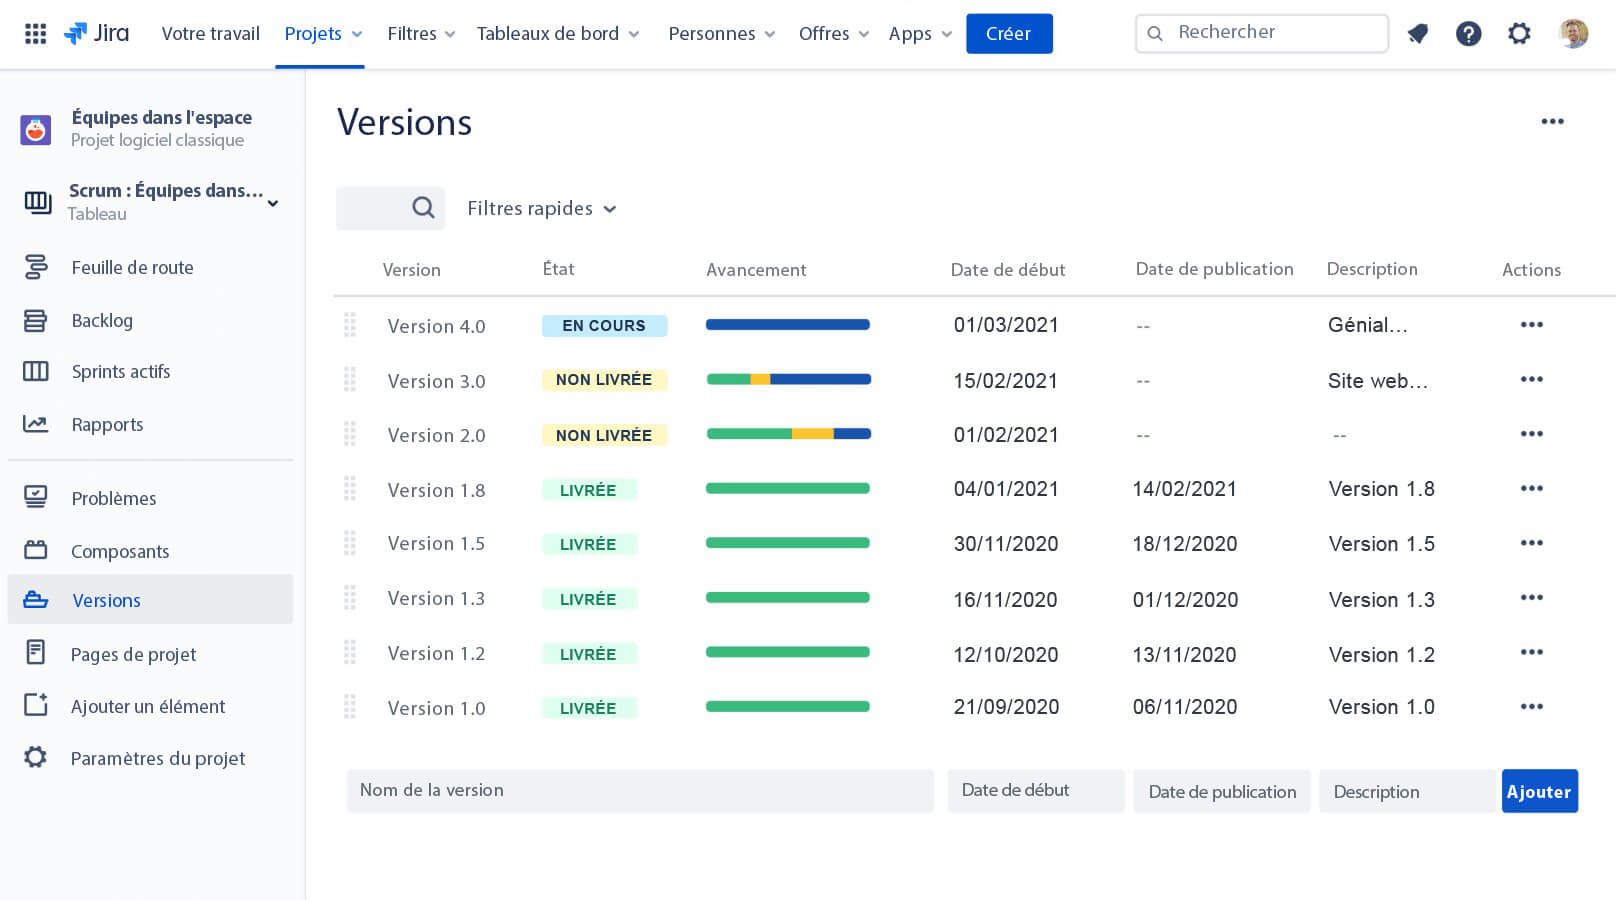
Task: Open the settings gear in top bar
Action: point(1519,34)
